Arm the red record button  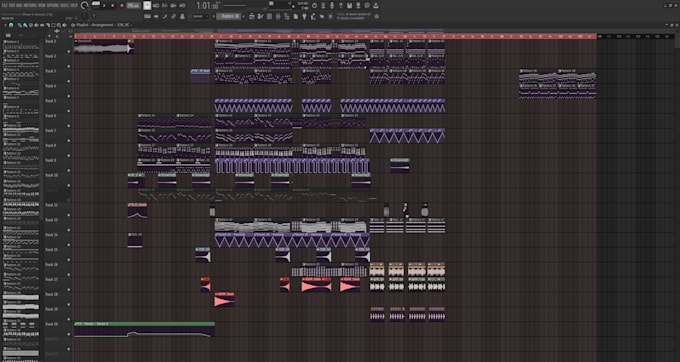(122, 5)
